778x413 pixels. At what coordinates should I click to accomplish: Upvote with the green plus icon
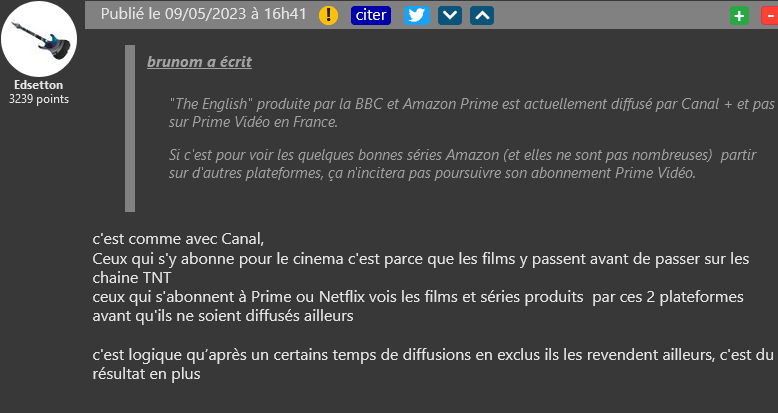pyautogui.click(x=740, y=15)
